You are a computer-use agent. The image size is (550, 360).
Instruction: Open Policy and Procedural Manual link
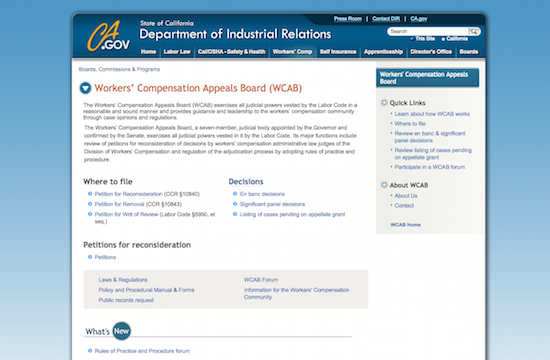click(x=135, y=290)
